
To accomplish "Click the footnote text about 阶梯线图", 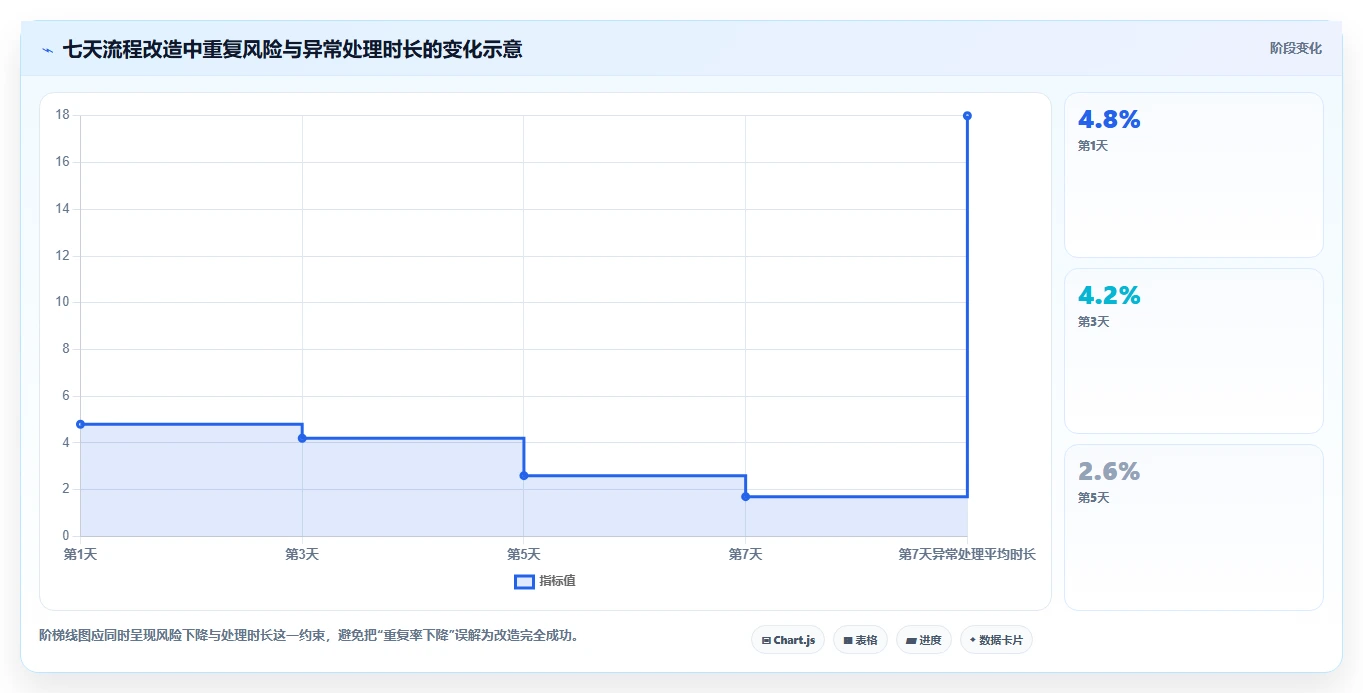I will click(x=309, y=635).
